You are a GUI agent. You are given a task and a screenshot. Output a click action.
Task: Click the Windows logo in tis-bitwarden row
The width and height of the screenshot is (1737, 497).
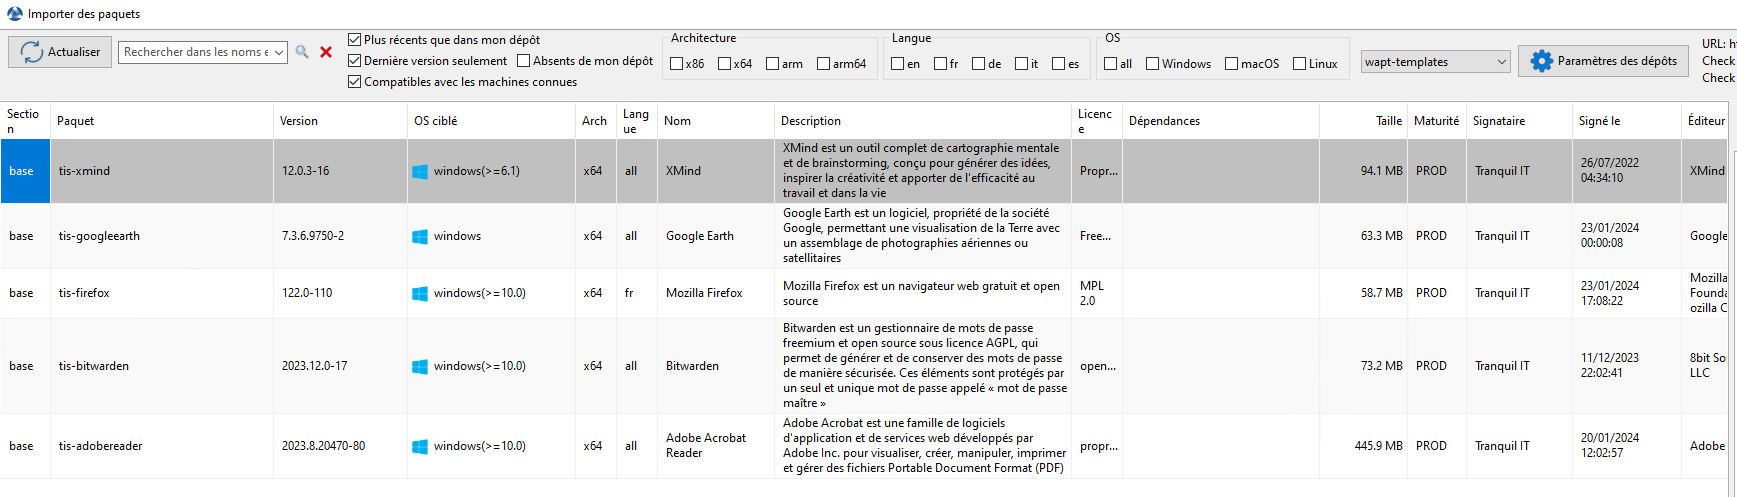pos(420,367)
